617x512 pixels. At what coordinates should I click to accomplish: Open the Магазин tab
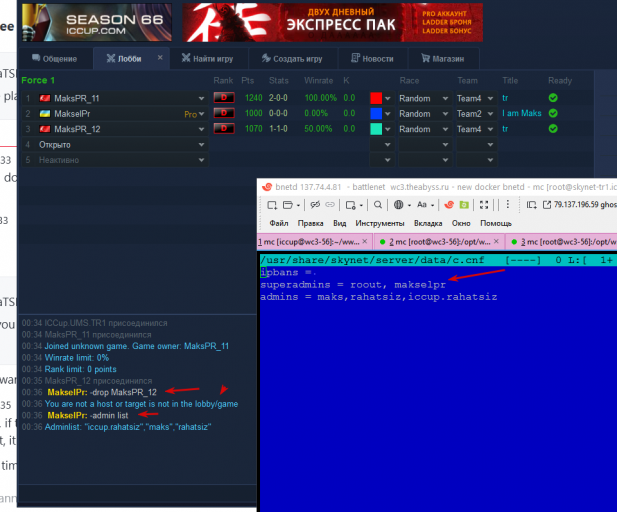443,59
